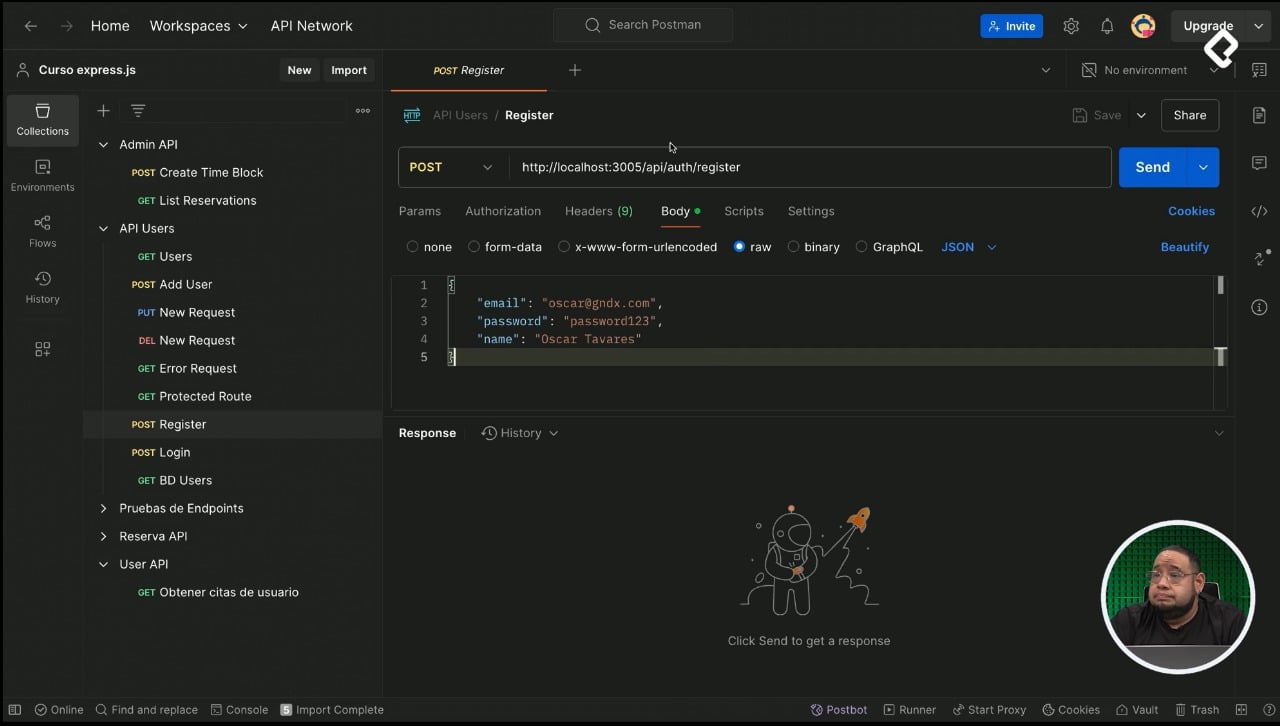The width and height of the screenshot is (1280, 726).
Task: Switch to the Scripts tab
Action: tap(744, 211)
